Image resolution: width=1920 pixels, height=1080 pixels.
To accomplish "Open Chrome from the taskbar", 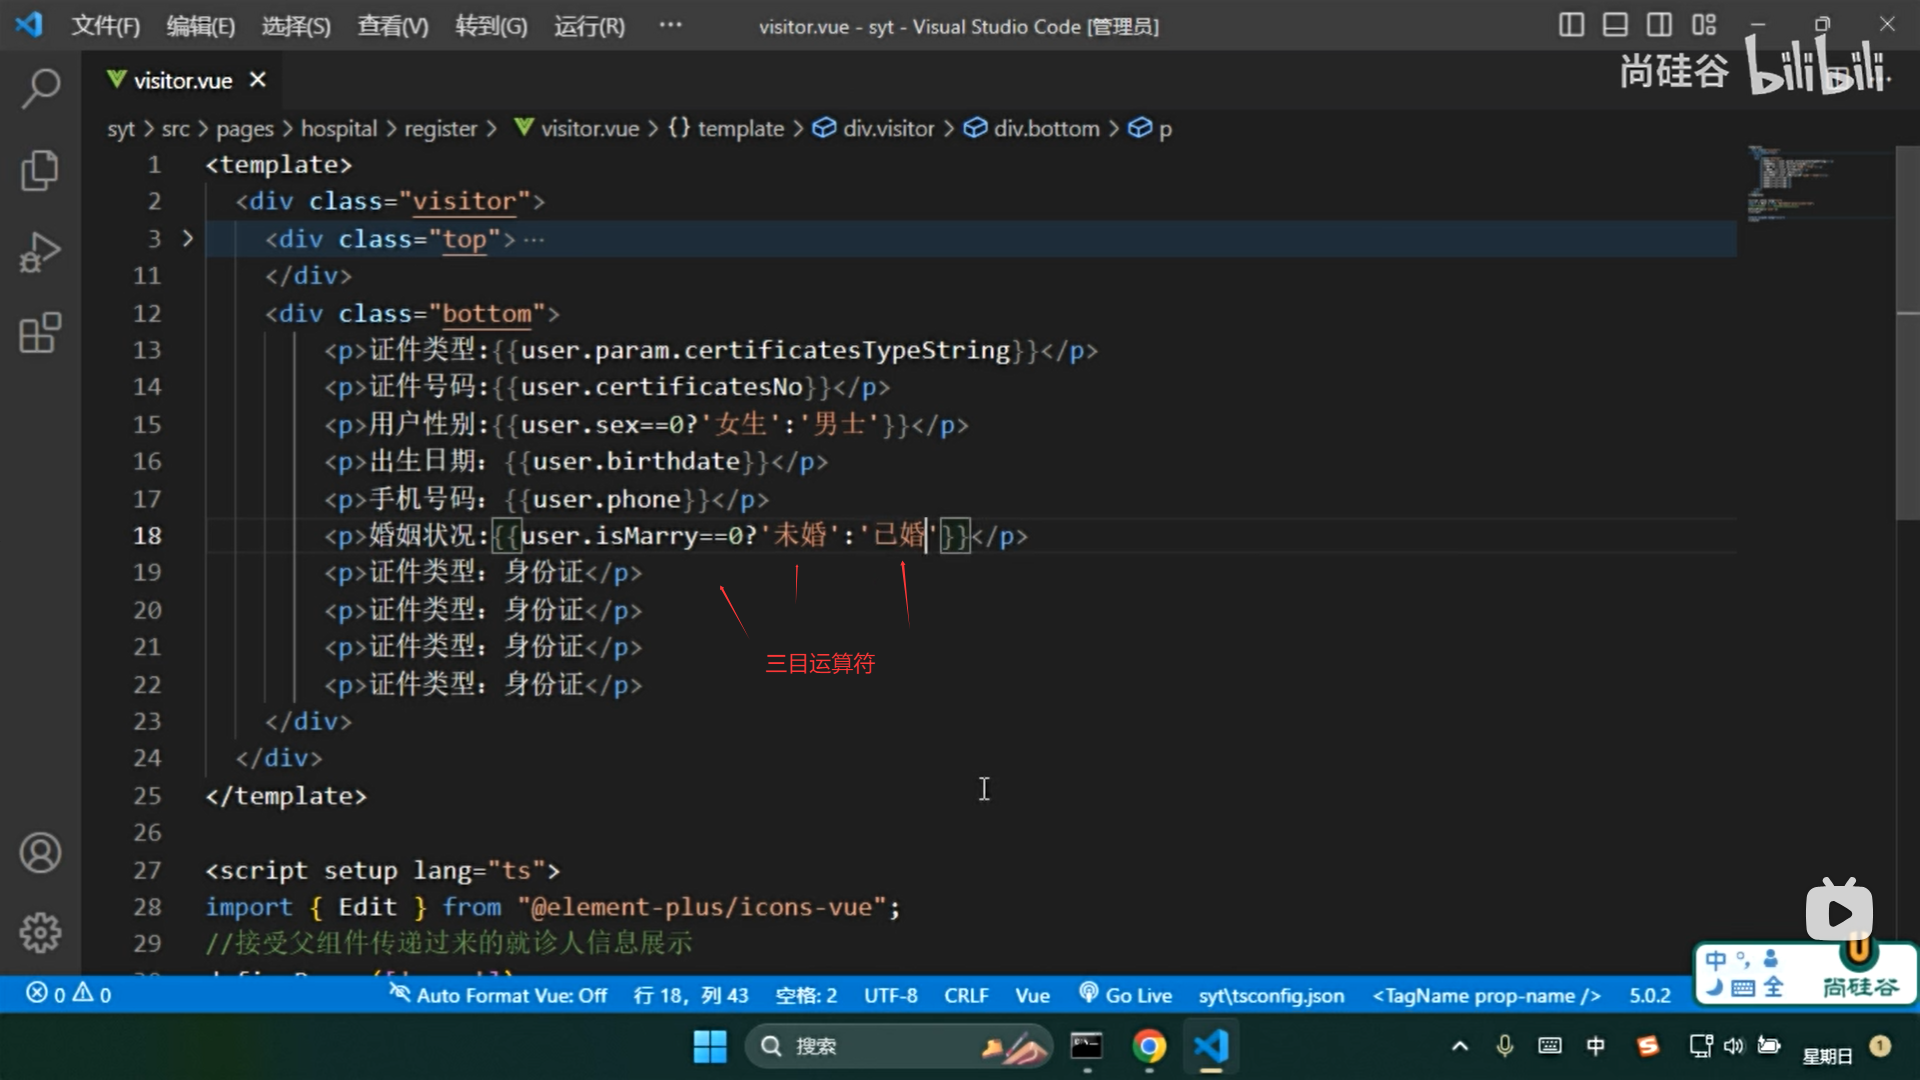I will [1149, 1046].
